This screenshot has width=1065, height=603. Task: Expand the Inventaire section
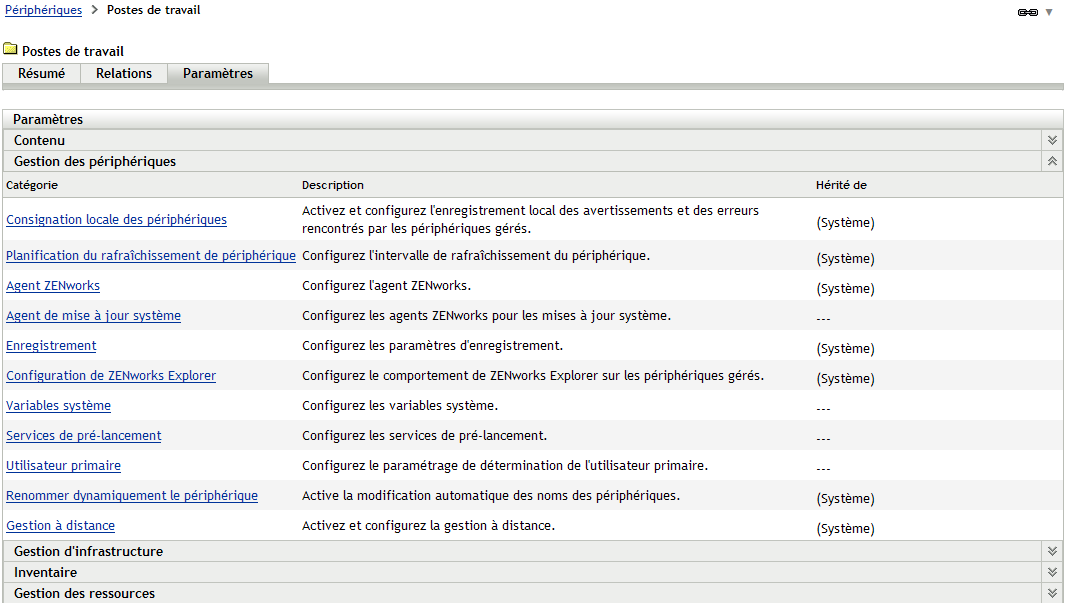[x=1051, y=572]
